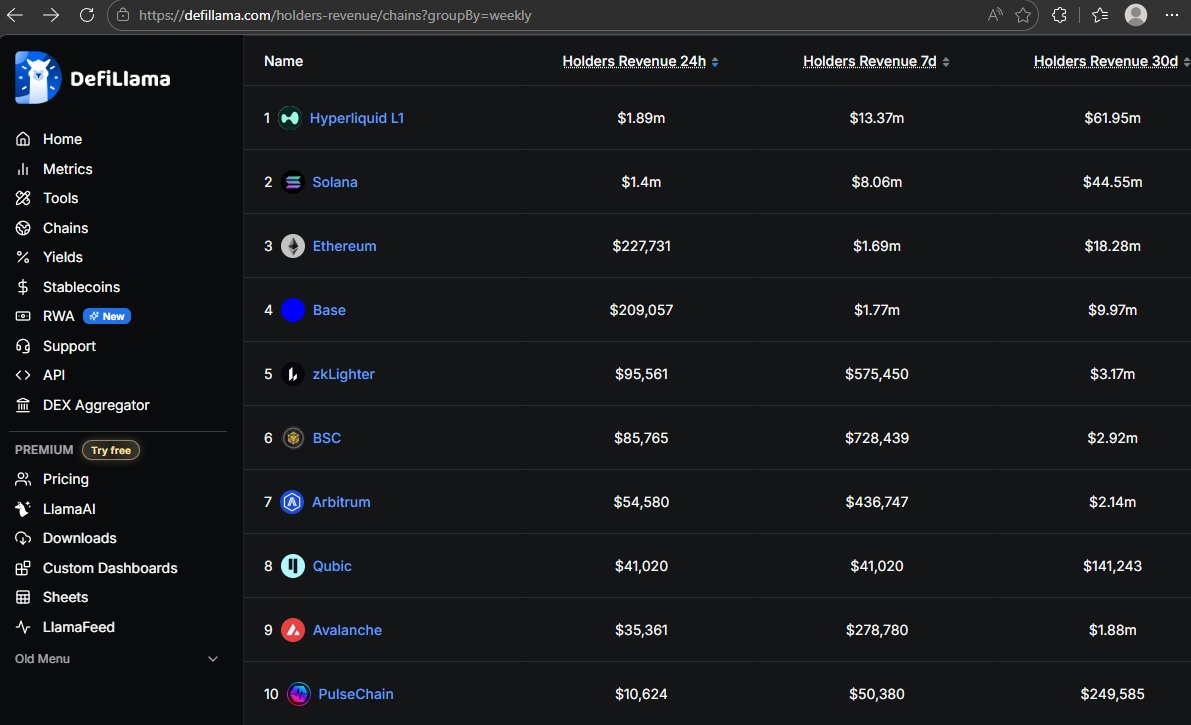The image size is (1191, 725).
Task: Click the browser forward arrow
Action: [51, 15]
